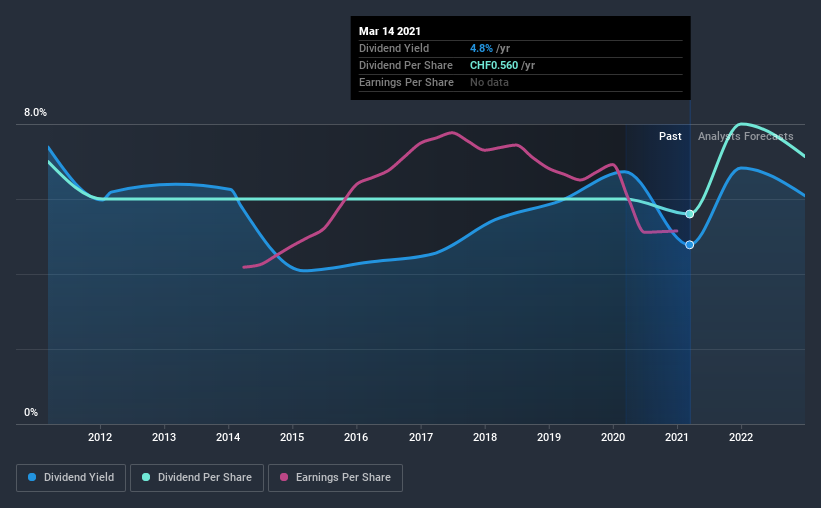
Task: Click the pink Earnings Per Share legend dot
Action: tap(284, 477)
